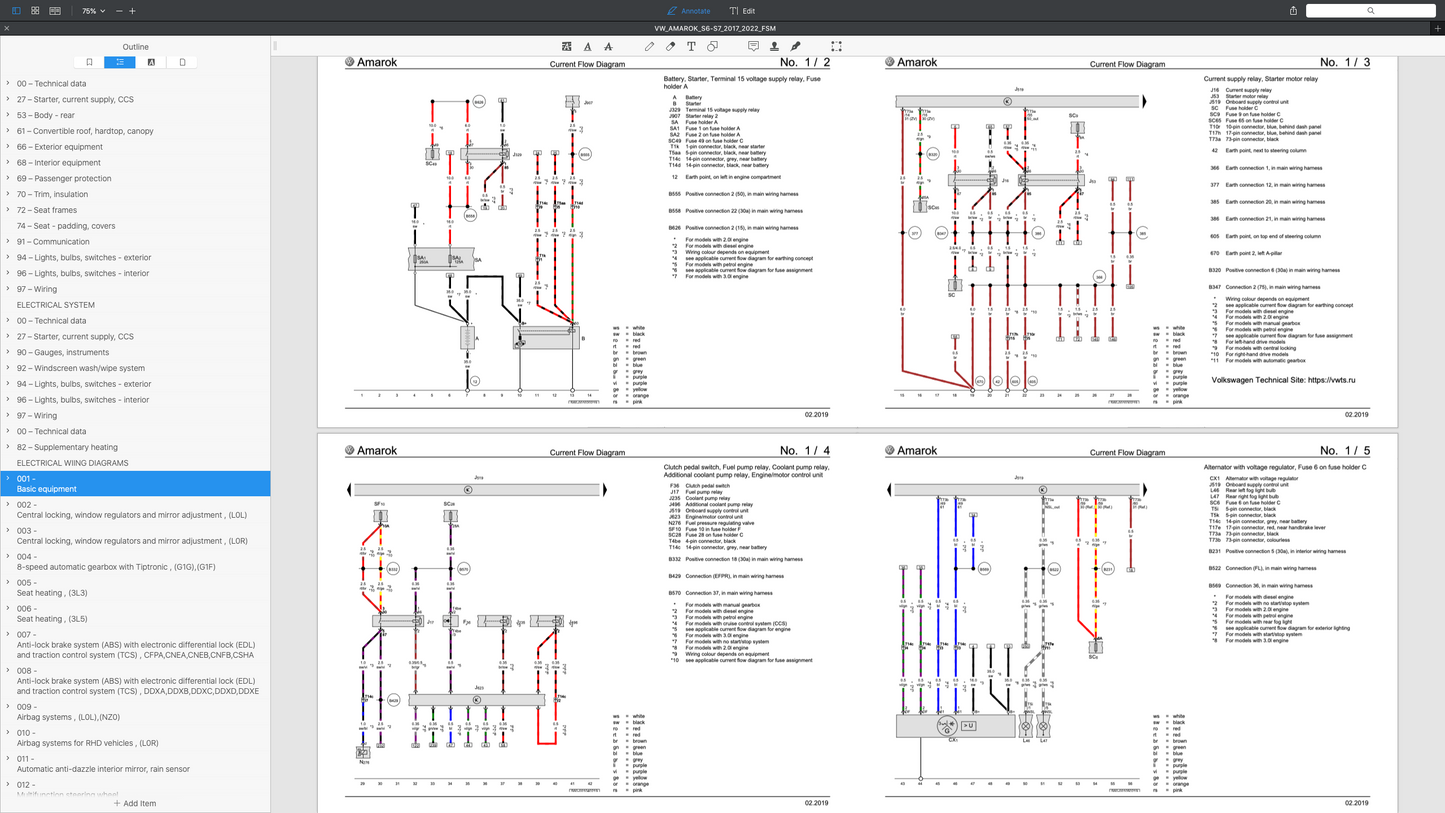Switch to two-page view mode
The width and height of the screenshot is (1445, 813).
(55, 11)
